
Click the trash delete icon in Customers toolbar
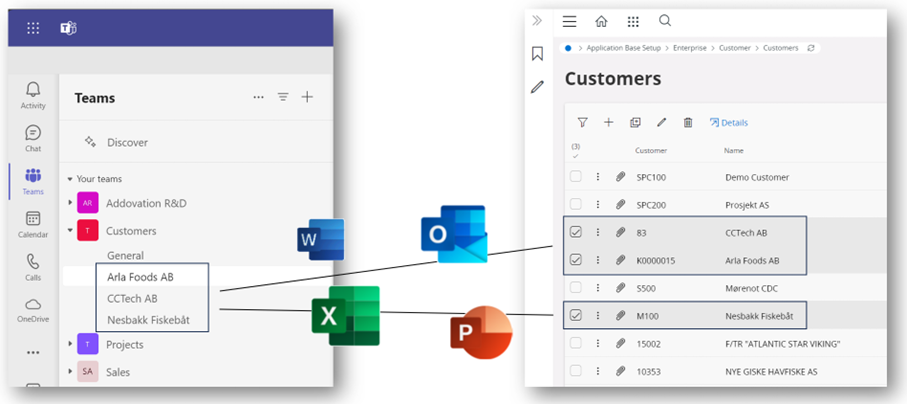(688, 122)
